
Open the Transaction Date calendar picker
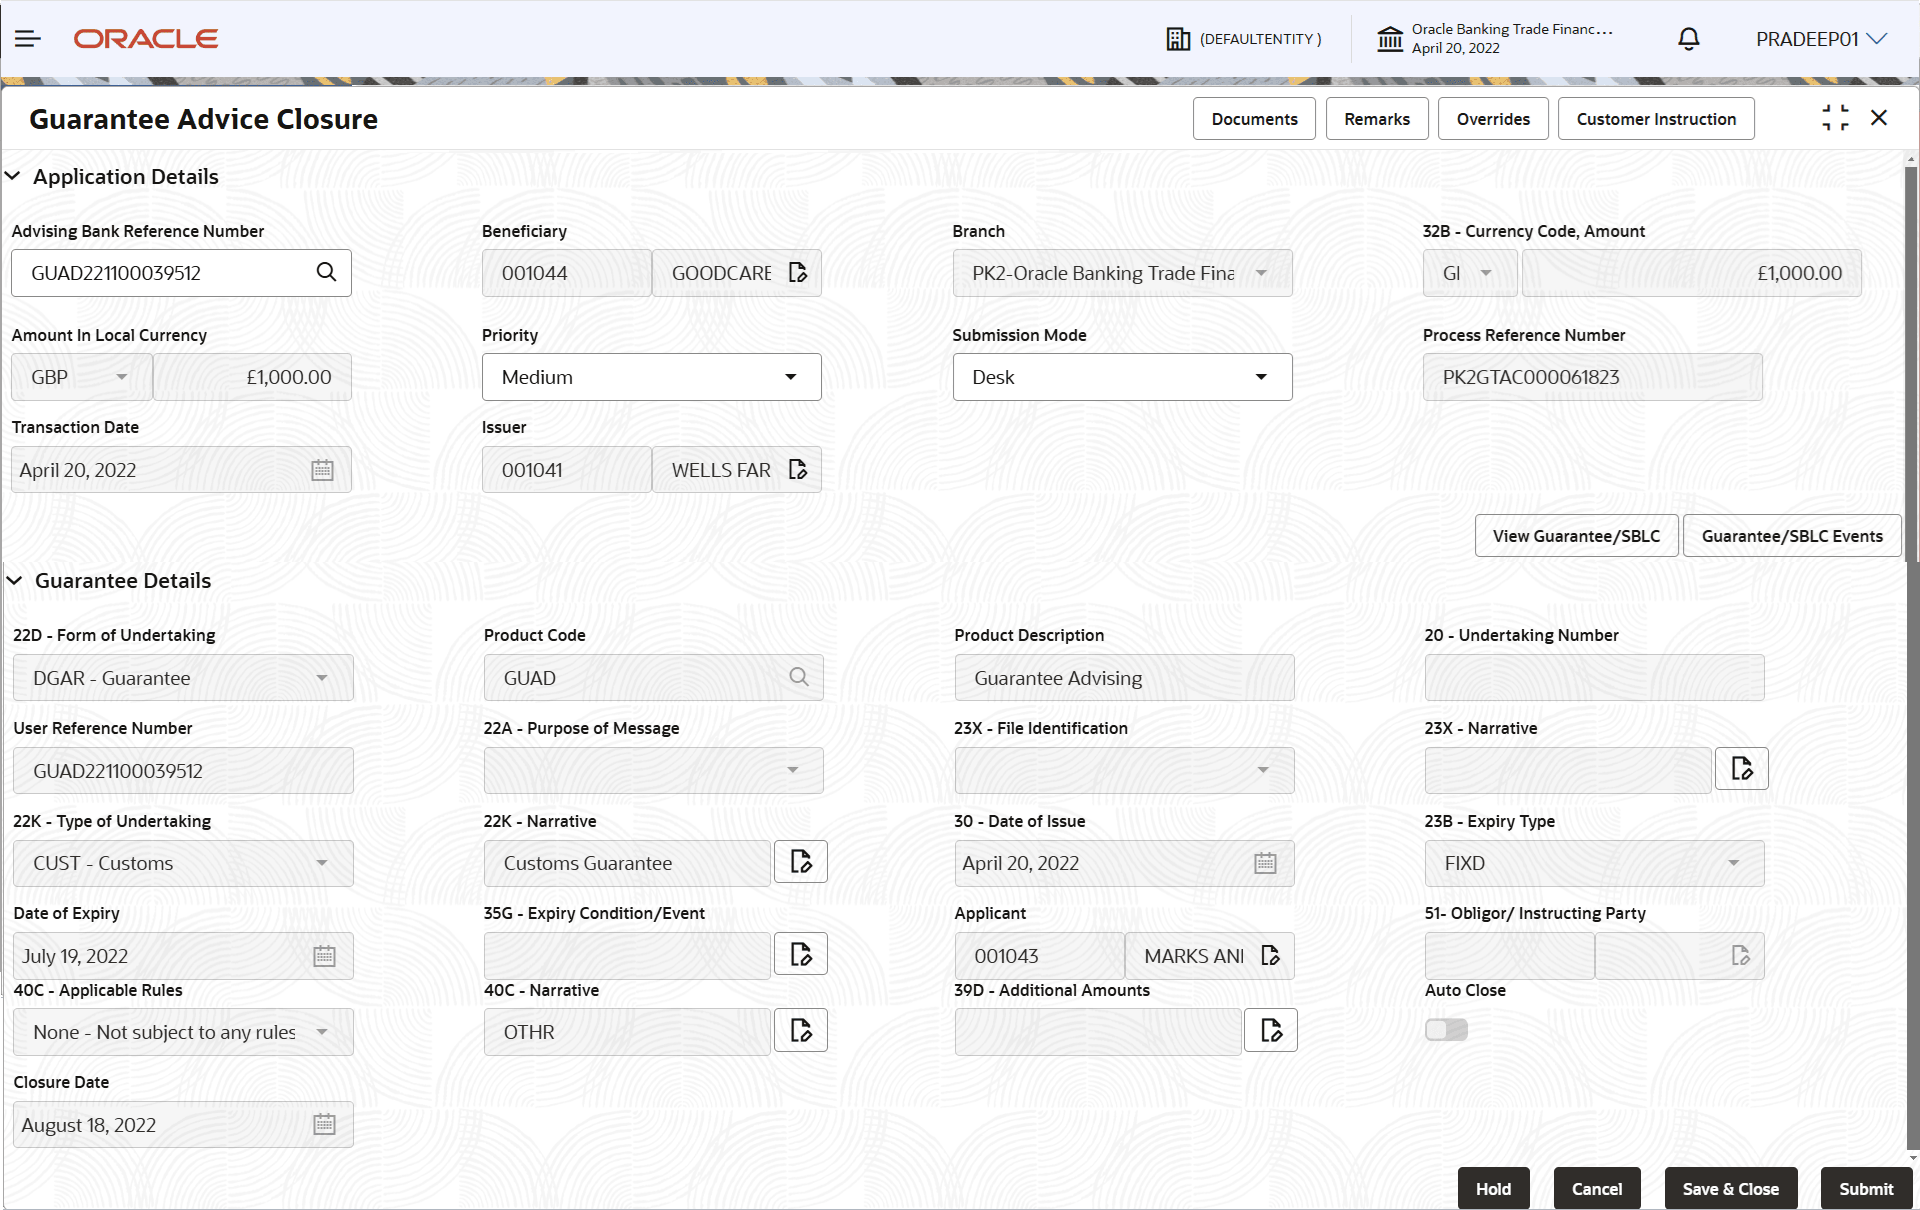pos(322,469)
